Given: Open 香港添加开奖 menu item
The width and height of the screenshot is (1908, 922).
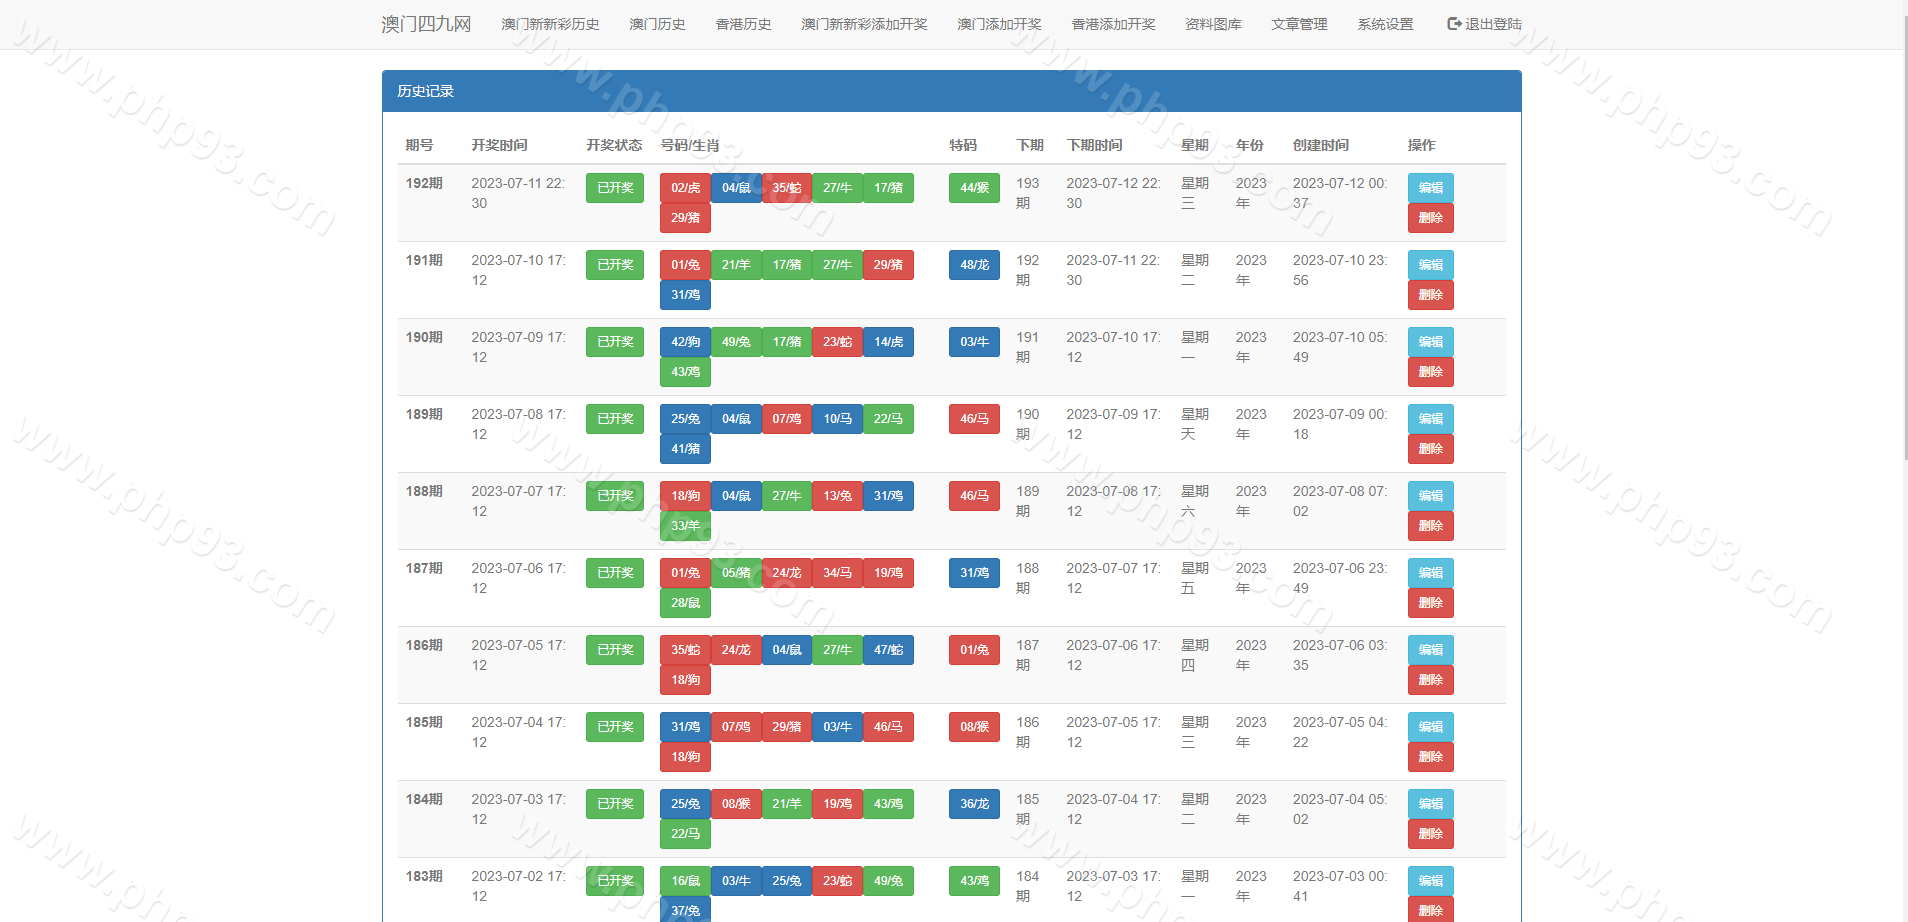Looking at the screenshot, I should [1113, 24].
